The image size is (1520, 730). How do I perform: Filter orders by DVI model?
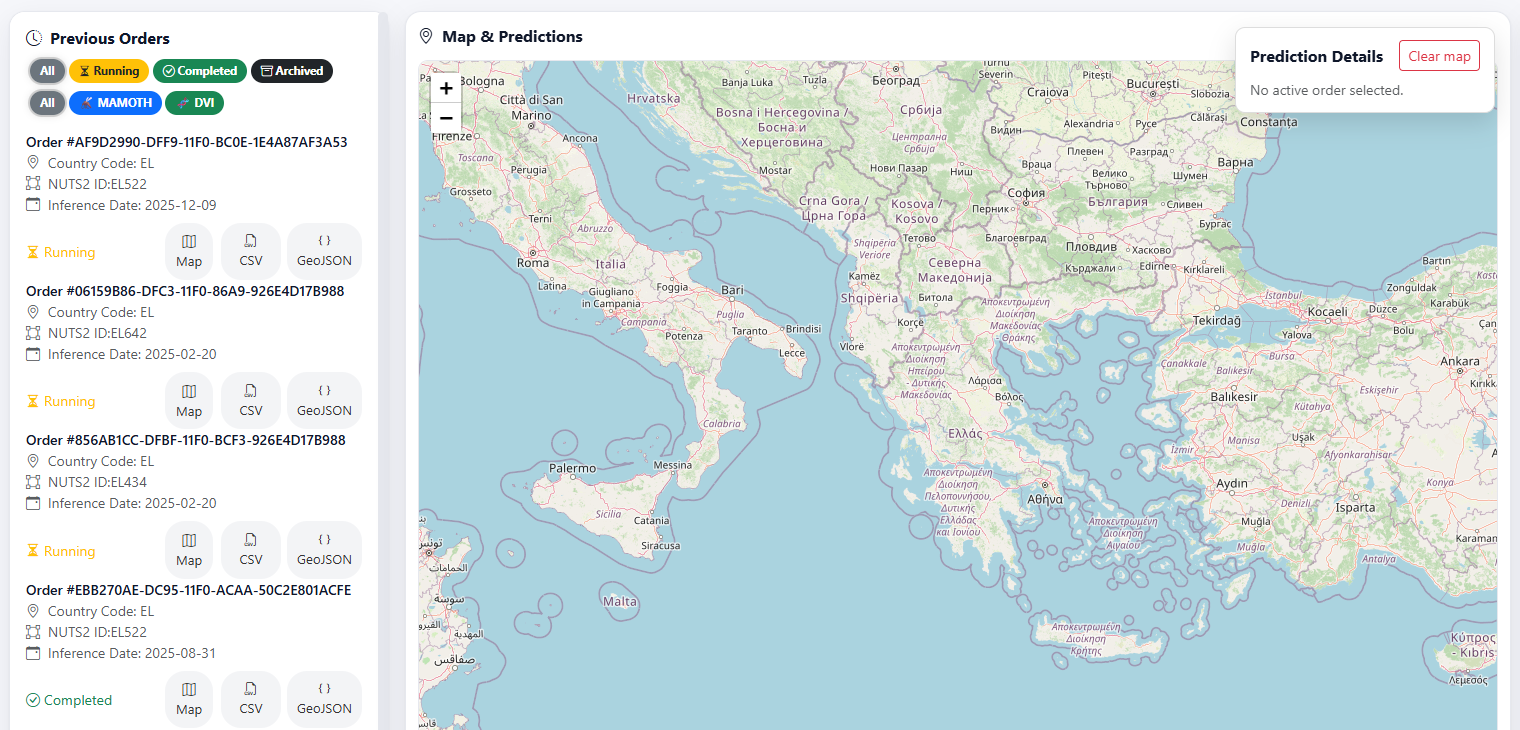point(195,102)
